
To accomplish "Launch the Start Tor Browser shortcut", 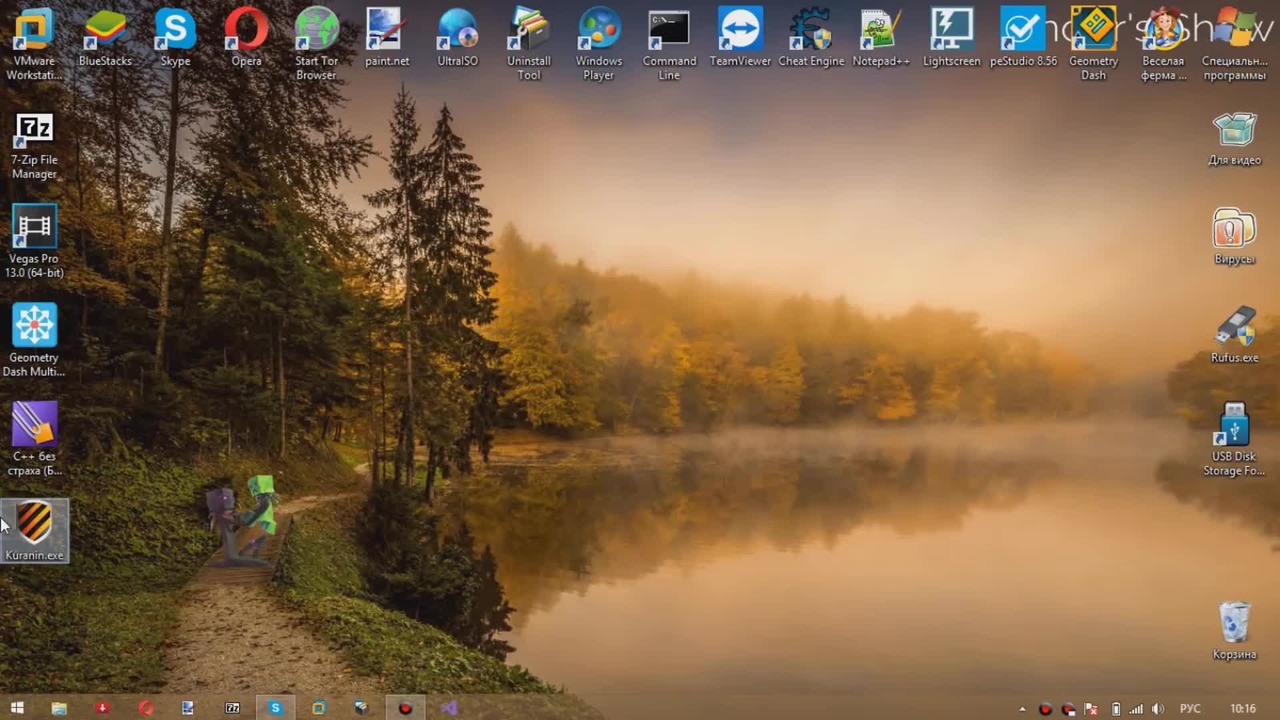I will [x=316, y=44].
